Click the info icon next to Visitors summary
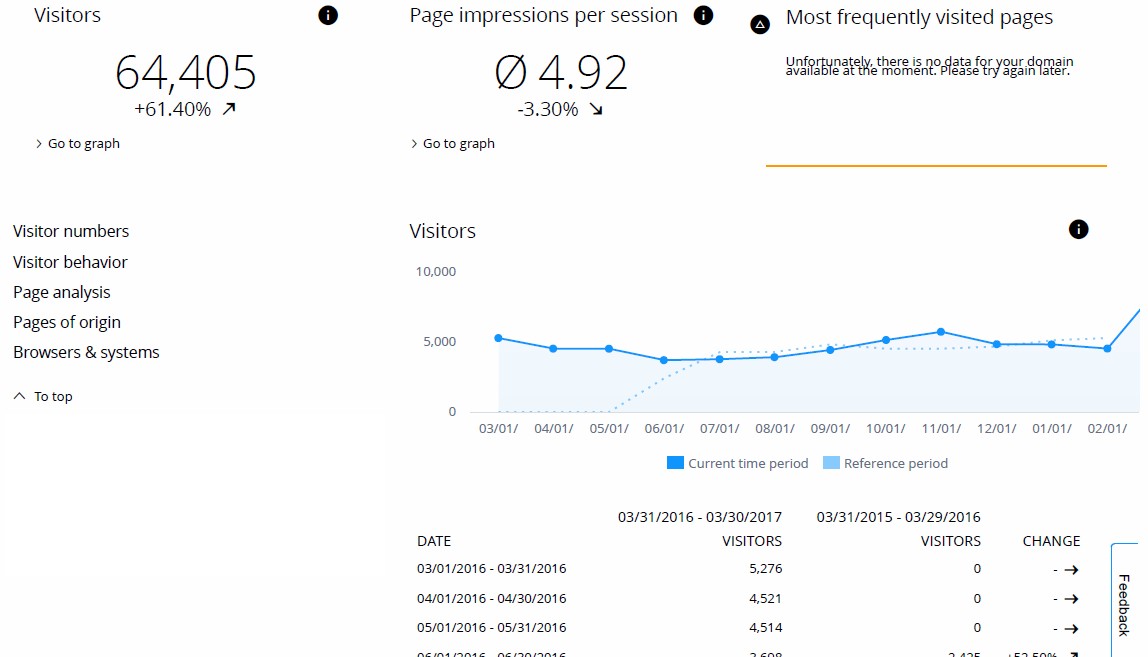 point(328,15)
